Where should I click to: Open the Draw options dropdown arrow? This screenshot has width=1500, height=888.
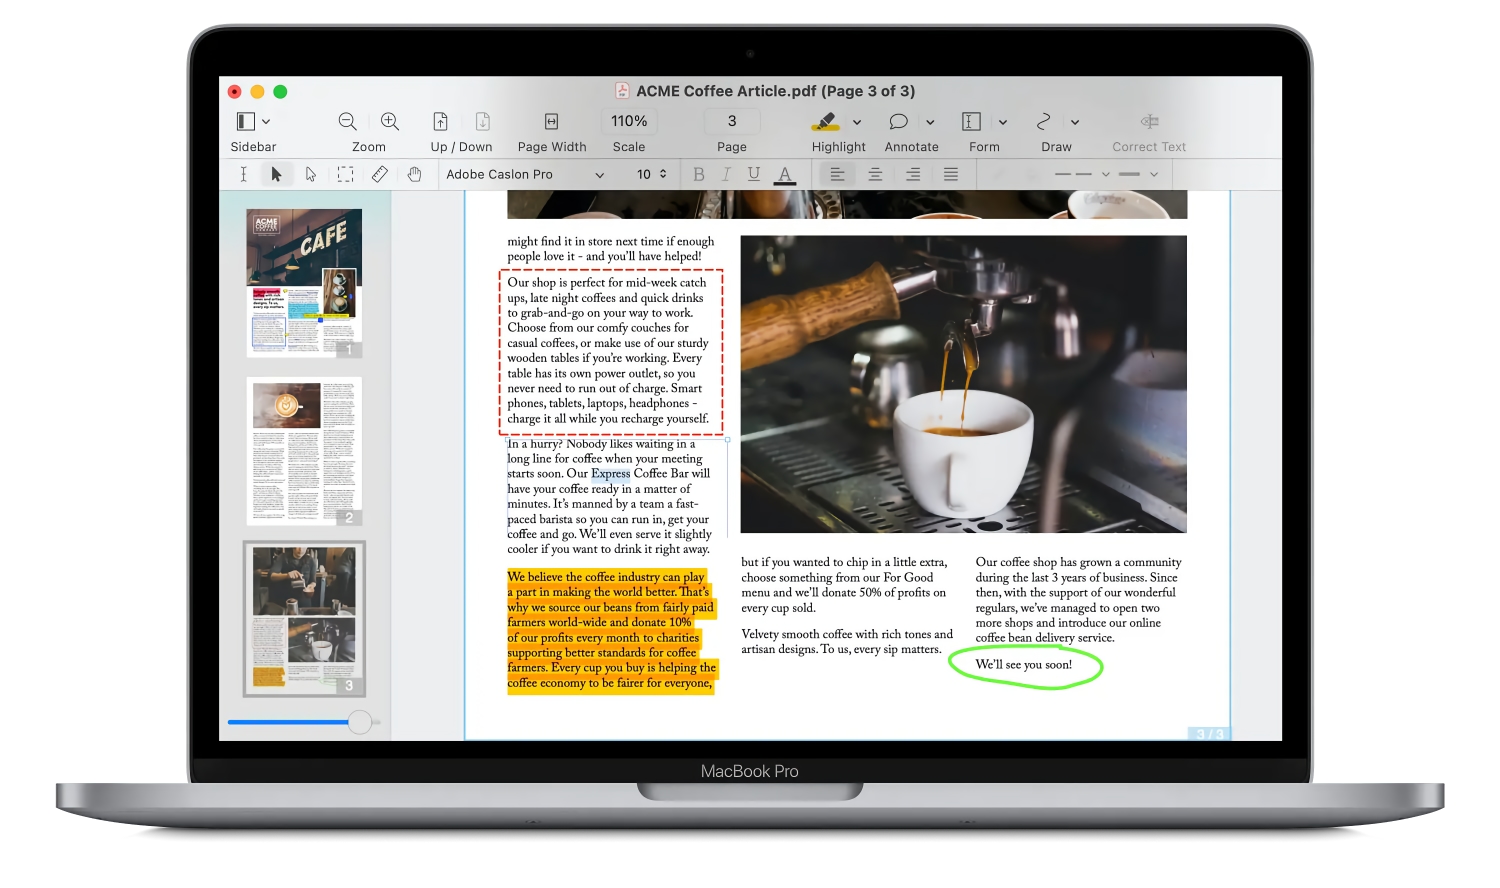[x=1075, y=122]
